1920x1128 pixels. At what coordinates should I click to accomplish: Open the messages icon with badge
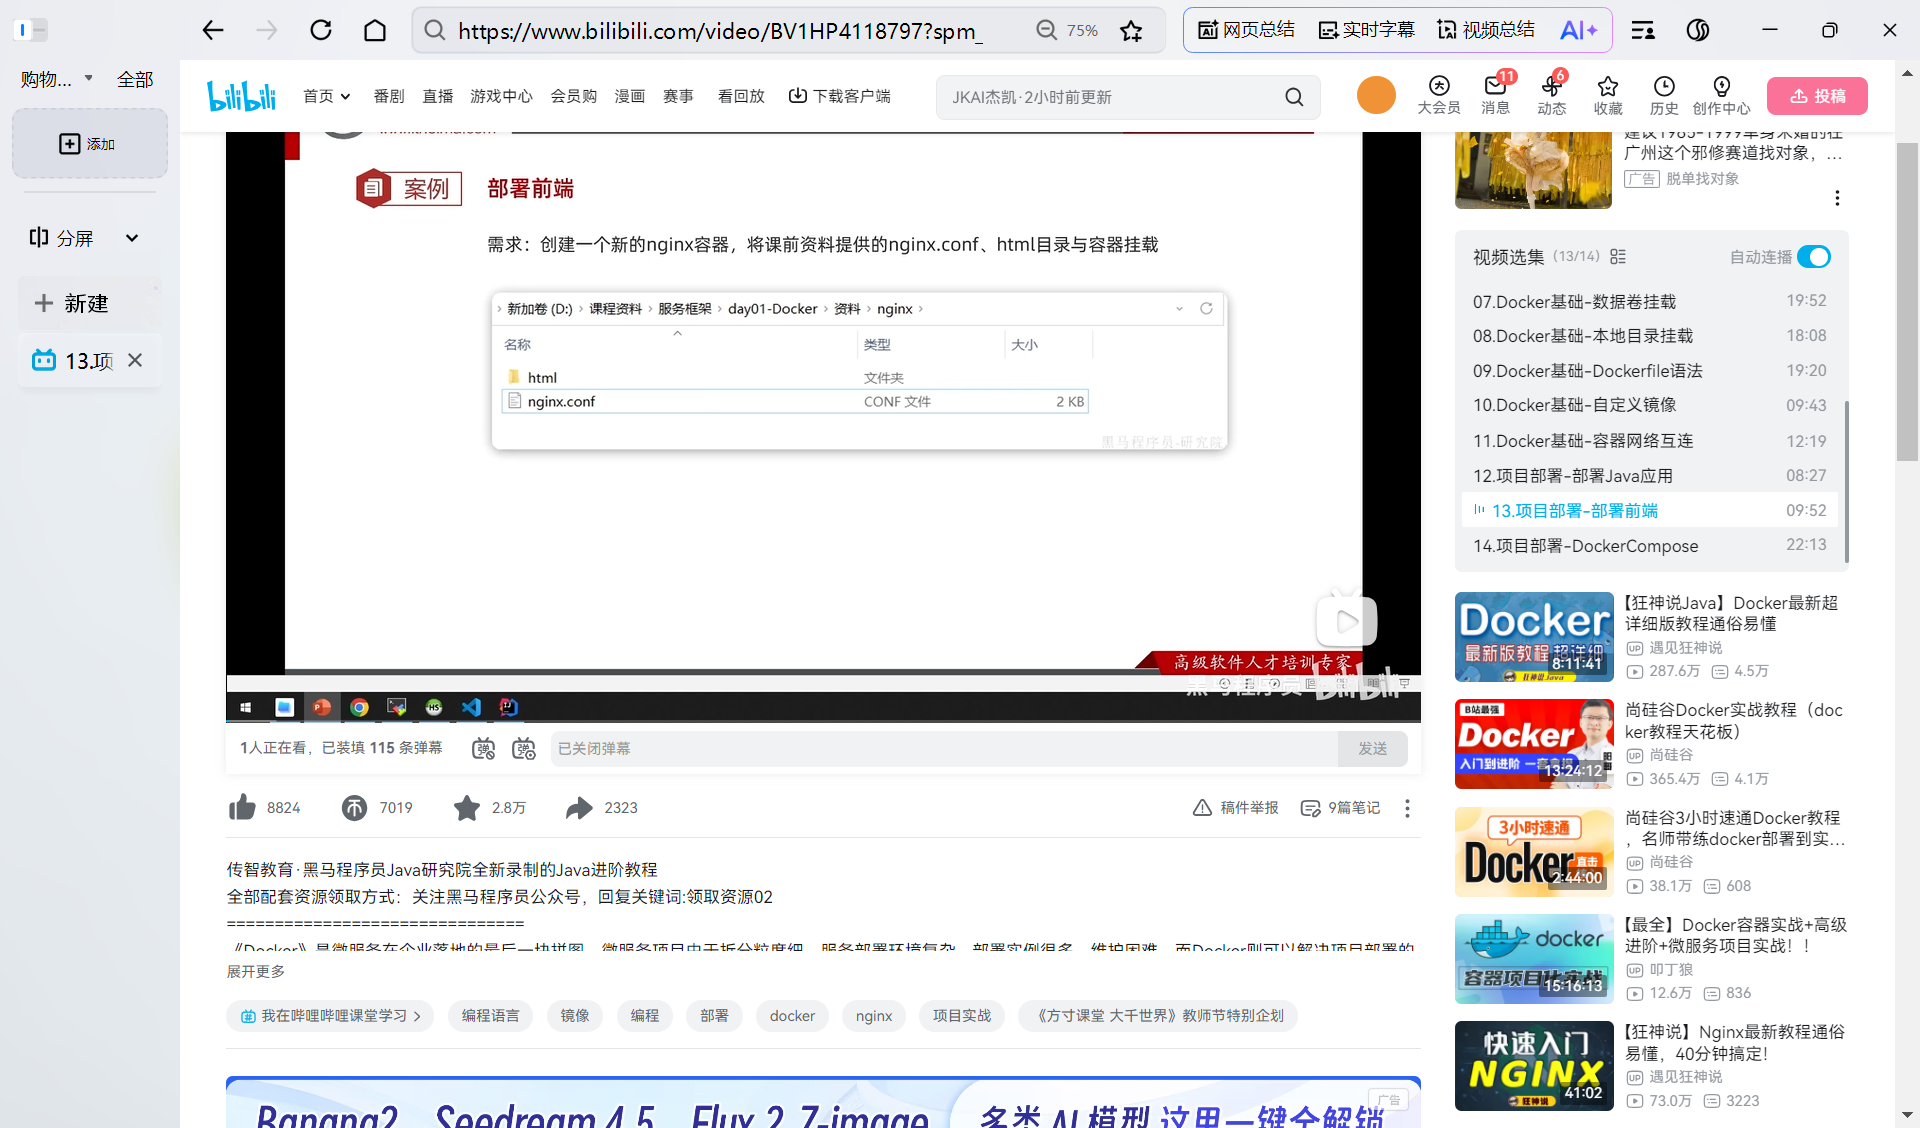[1495, 87]
